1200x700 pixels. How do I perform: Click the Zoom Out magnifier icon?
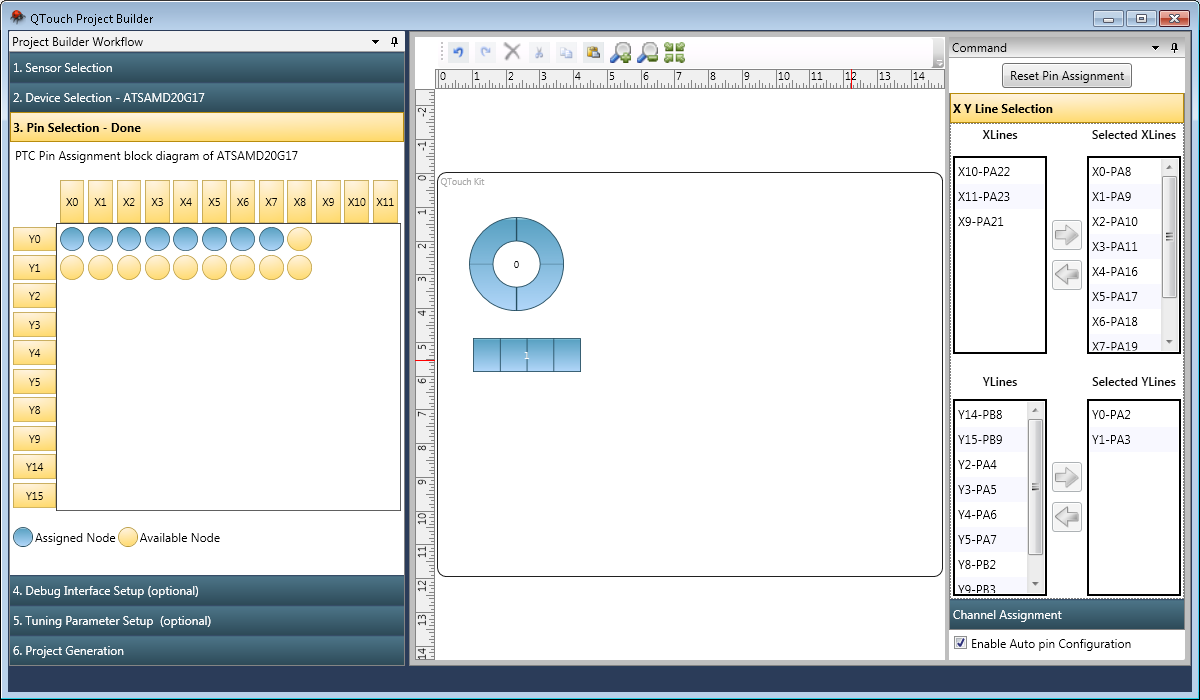648,52
